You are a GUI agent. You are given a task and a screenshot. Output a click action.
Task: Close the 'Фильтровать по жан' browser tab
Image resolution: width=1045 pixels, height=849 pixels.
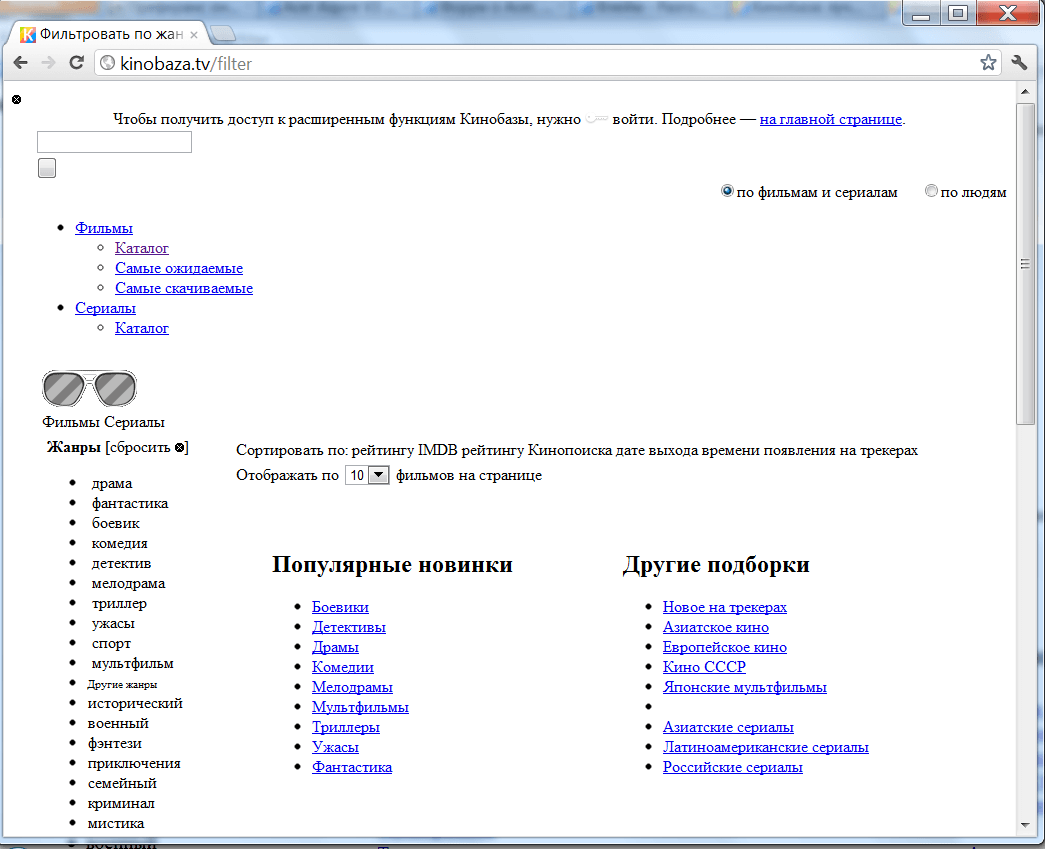coord(194,34)
